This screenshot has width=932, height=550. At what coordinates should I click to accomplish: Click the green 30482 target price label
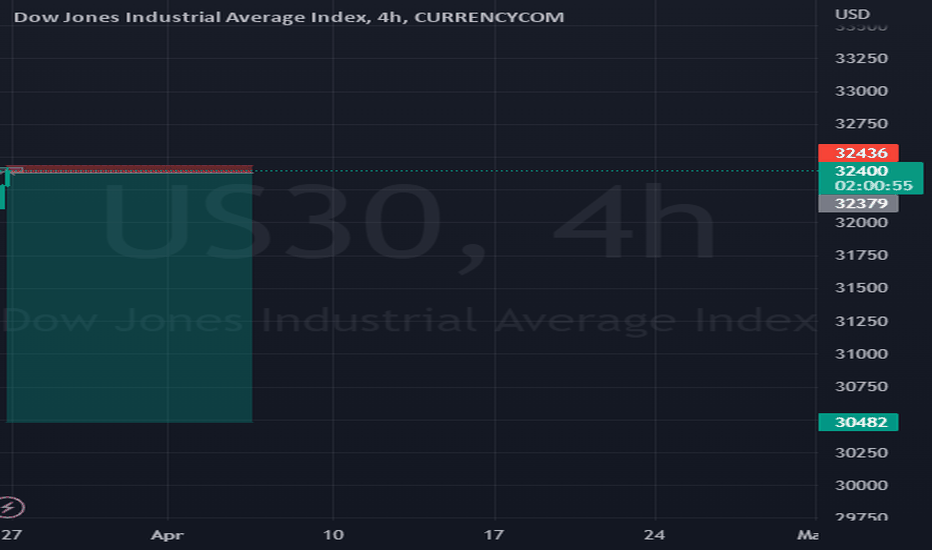[858, 422]
